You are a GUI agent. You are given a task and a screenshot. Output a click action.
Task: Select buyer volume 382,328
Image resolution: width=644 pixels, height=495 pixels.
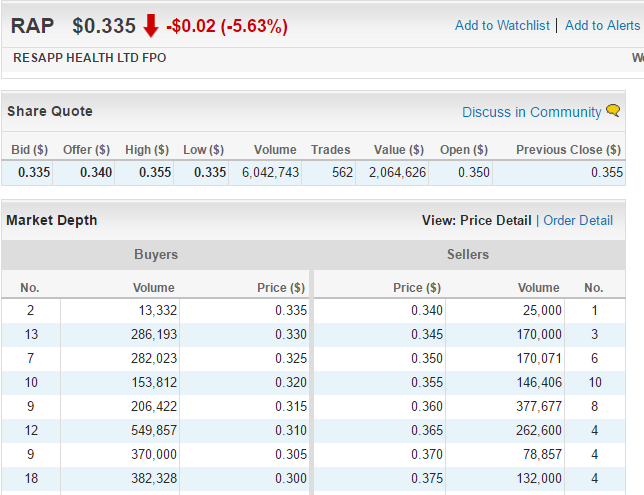tap(154, 479)
